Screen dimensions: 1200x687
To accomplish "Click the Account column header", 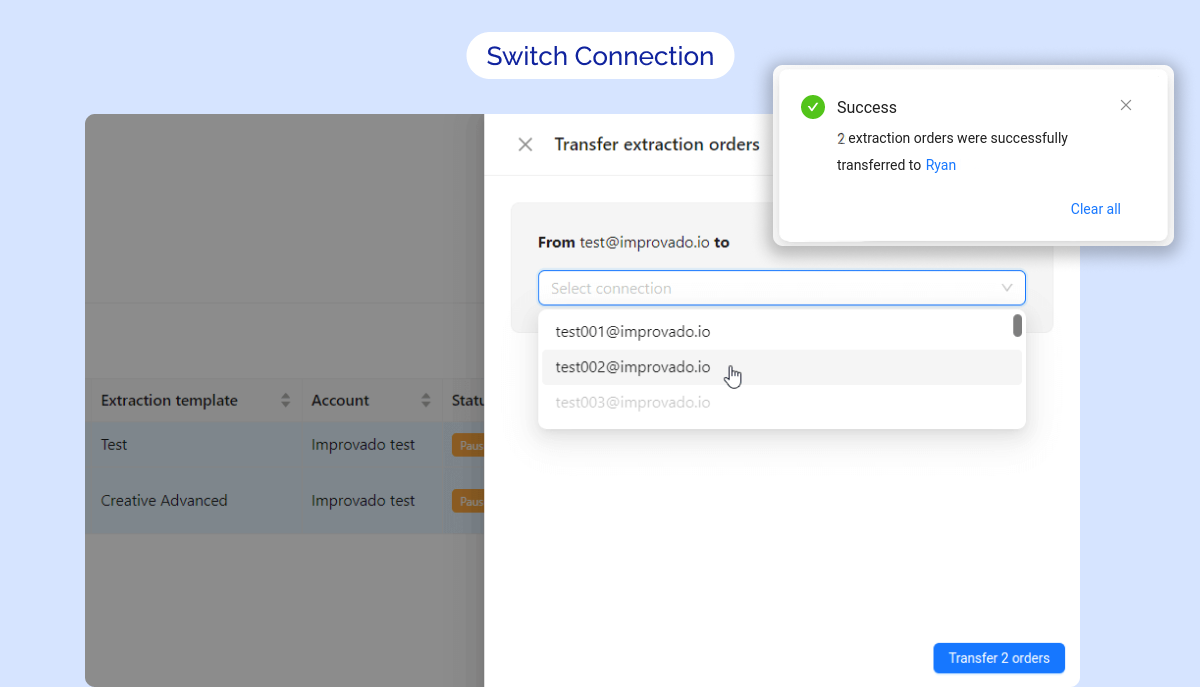I will pos(340,401).
